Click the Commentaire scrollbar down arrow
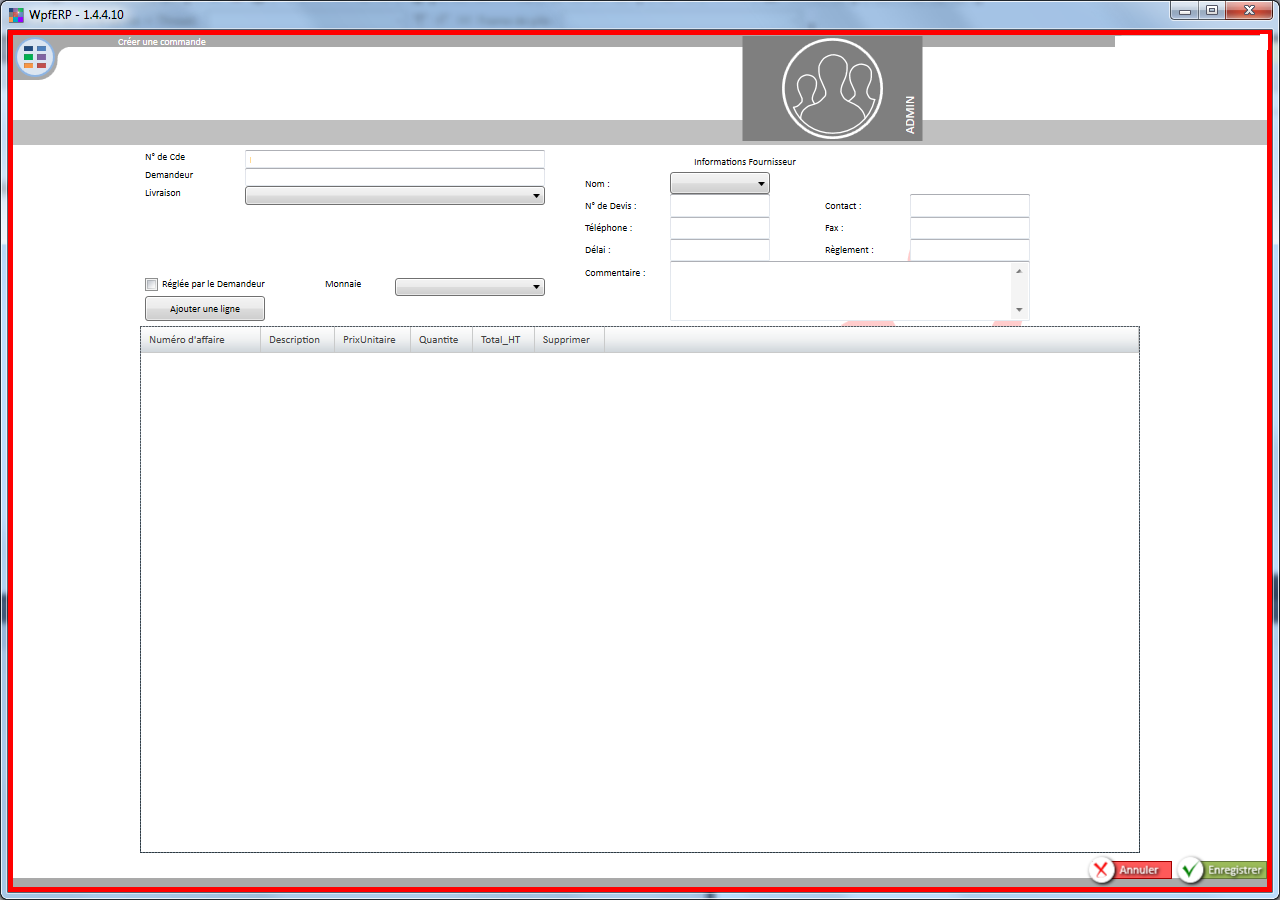The width and height of the screenshot is (1280, 900). 1020,310
